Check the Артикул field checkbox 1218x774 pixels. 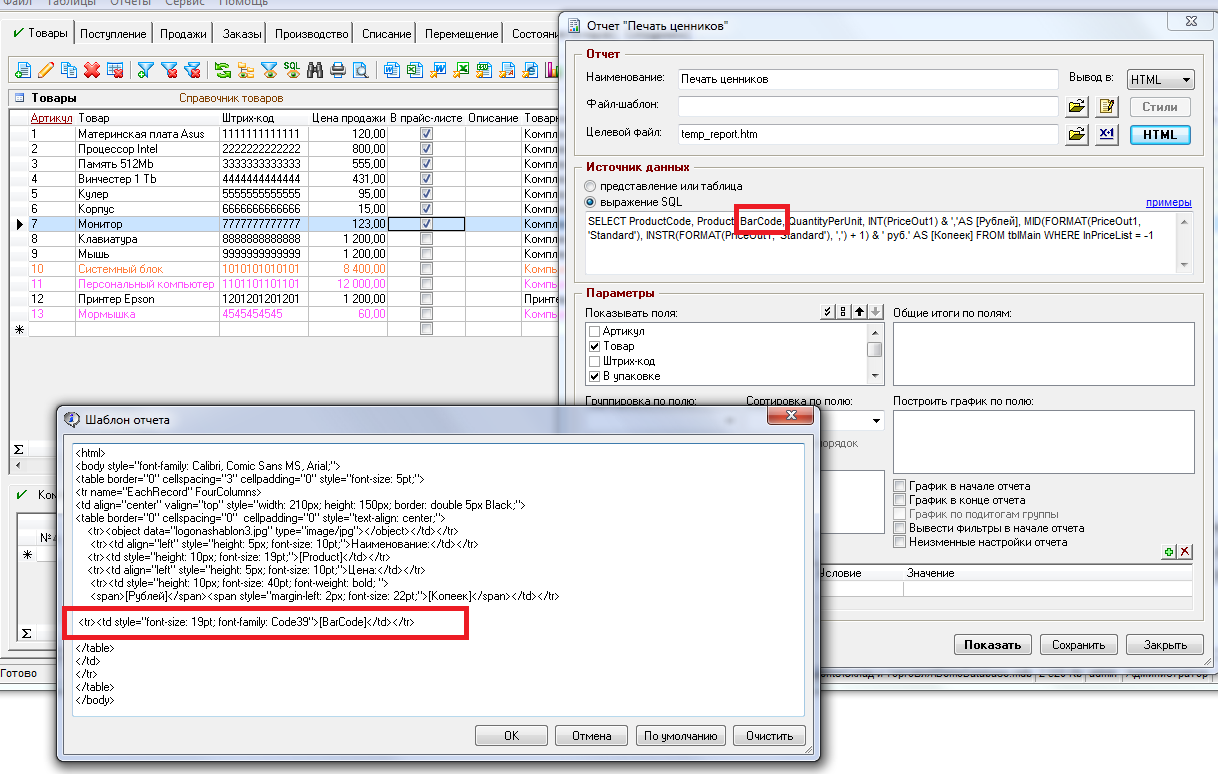pos(595,332)
